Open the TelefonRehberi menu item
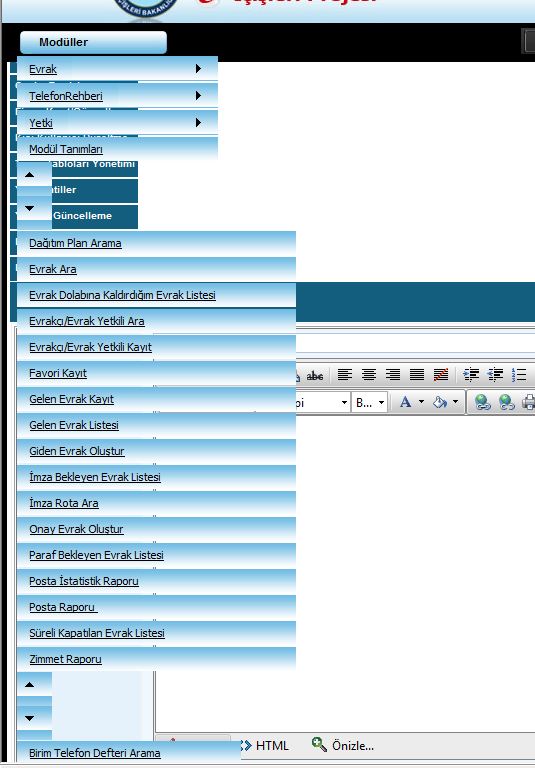The width and height of the screenshot is (535, 768). pos(117,96)
